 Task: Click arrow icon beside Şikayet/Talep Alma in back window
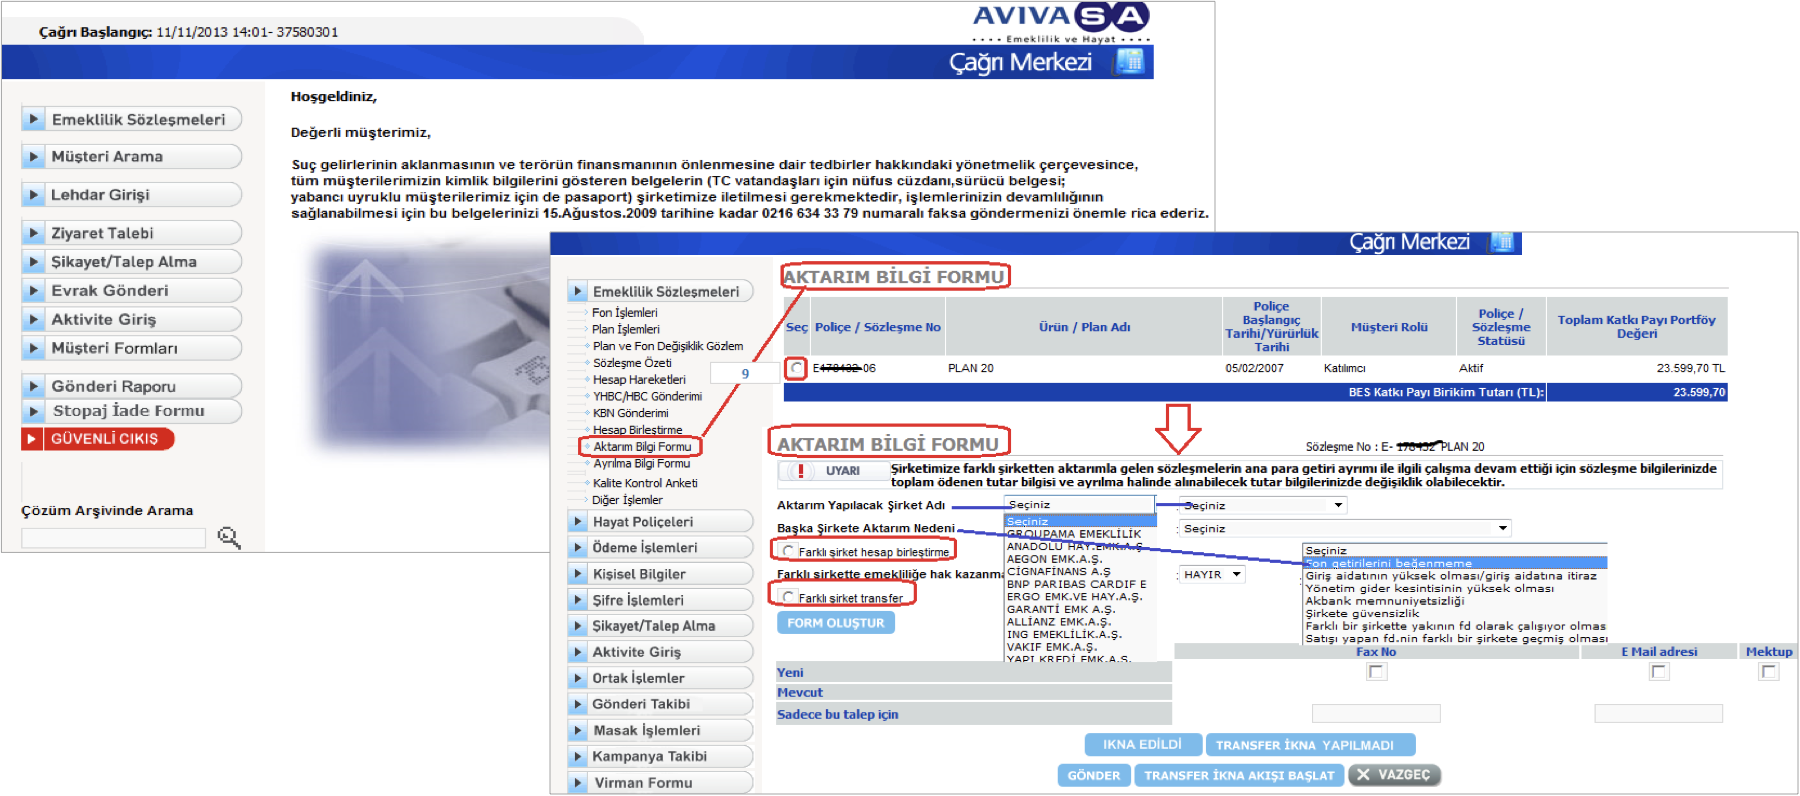tap(33, 261)
